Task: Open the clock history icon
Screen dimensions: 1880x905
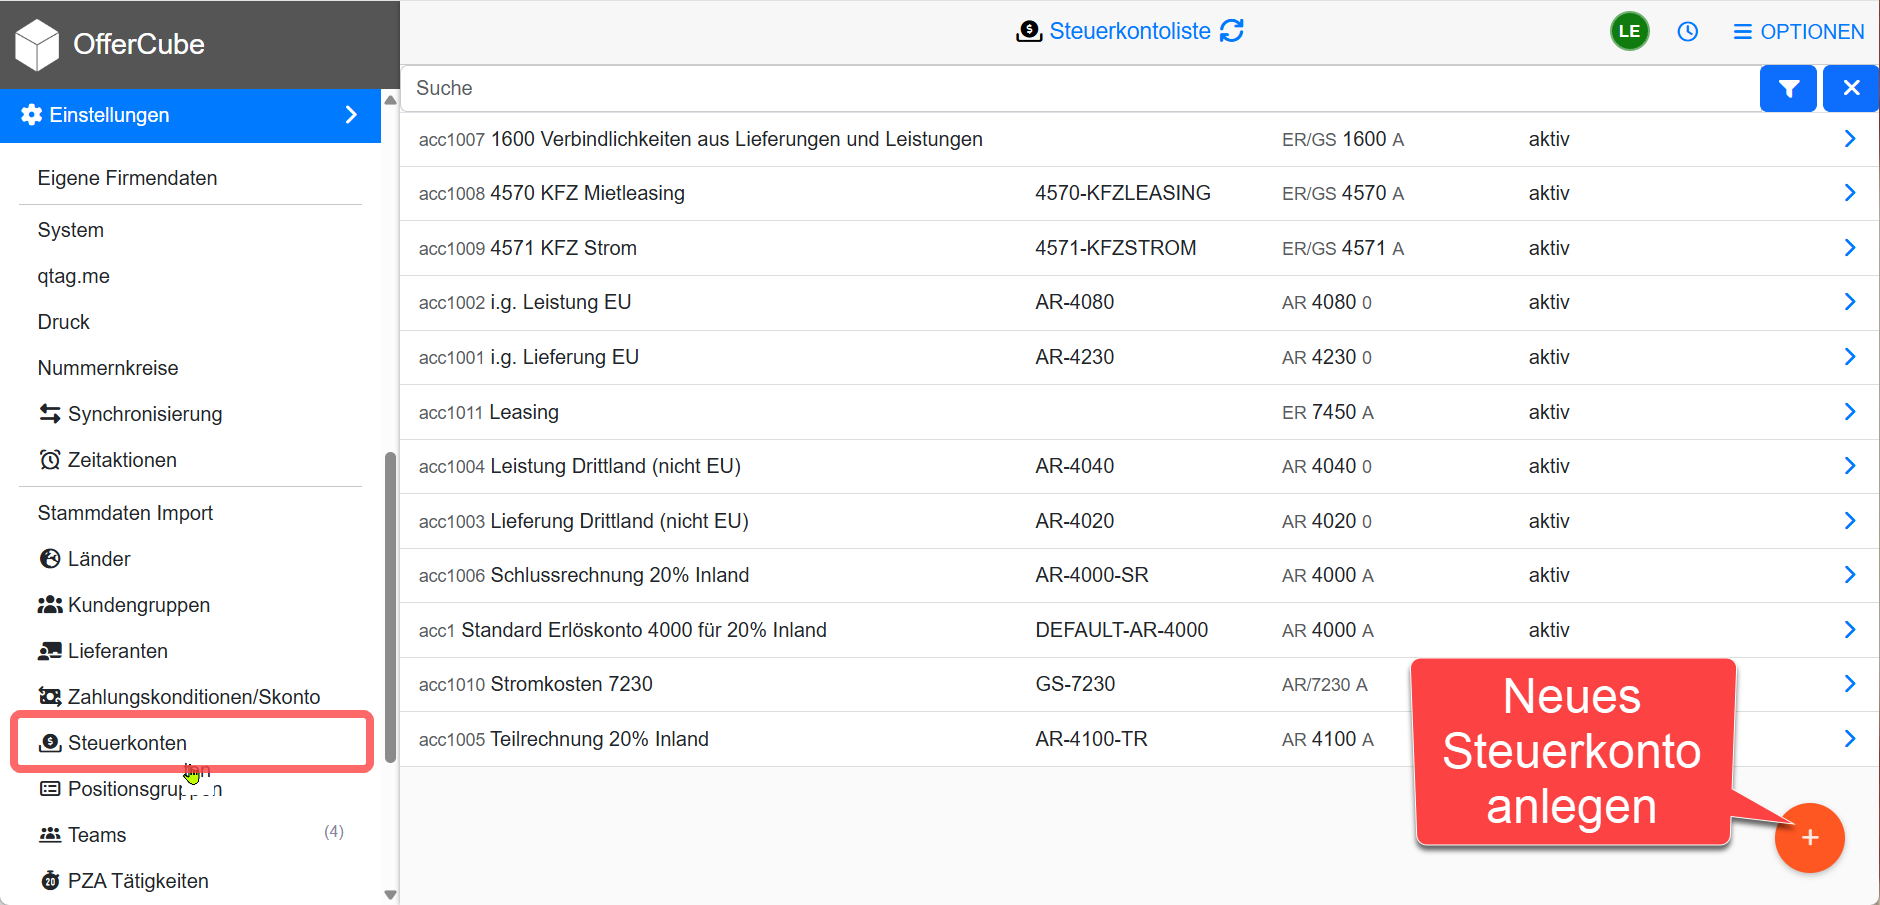Action: point(1688,32)
